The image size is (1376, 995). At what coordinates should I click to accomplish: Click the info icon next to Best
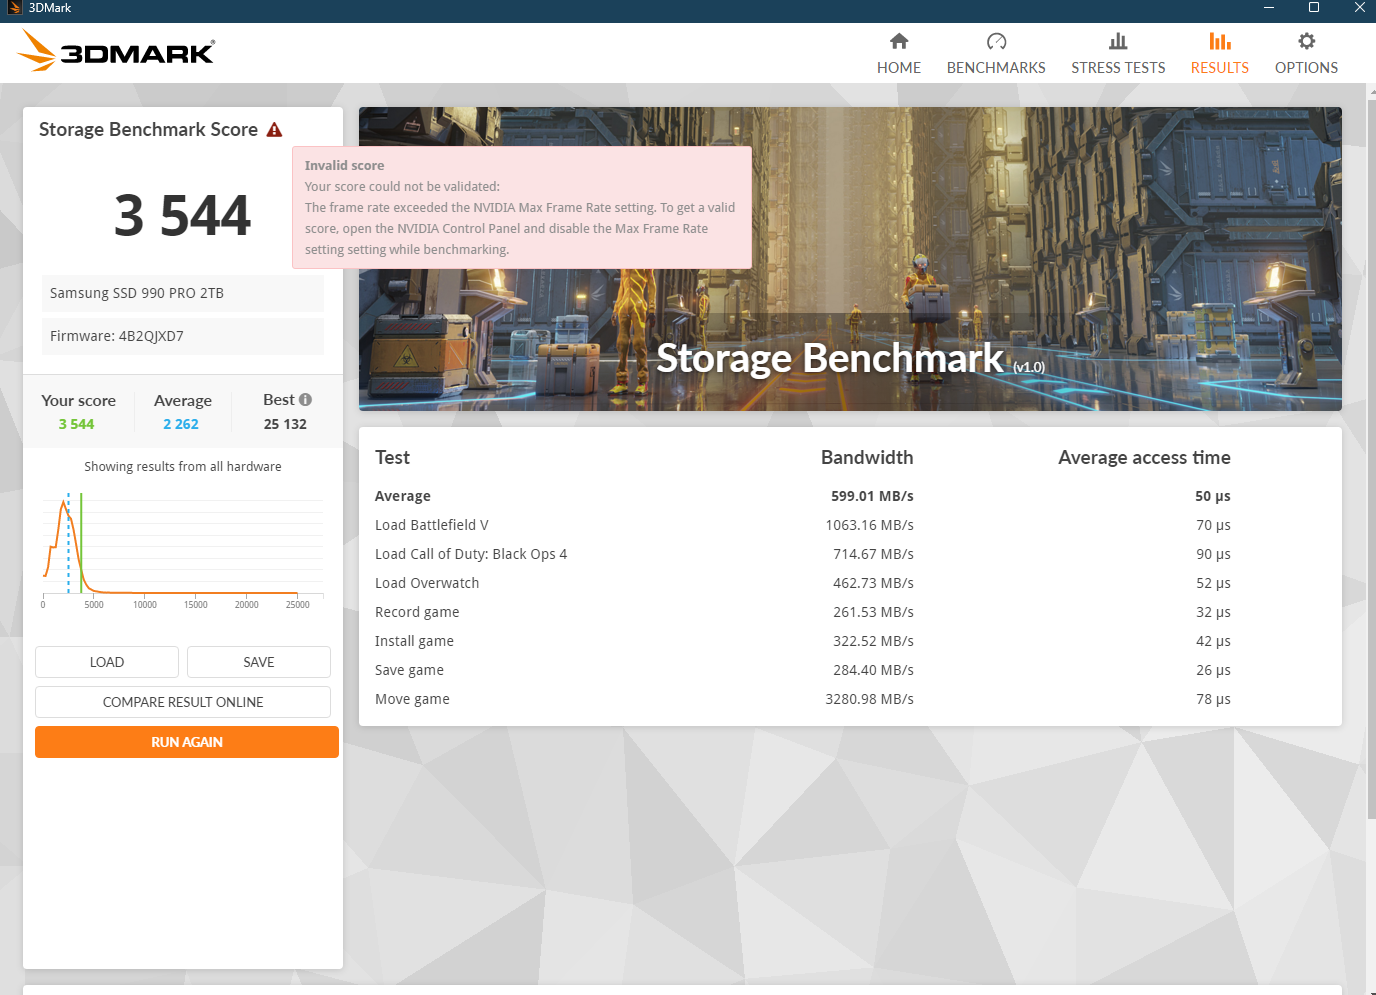pyautogui.click(x=305, y=400)
